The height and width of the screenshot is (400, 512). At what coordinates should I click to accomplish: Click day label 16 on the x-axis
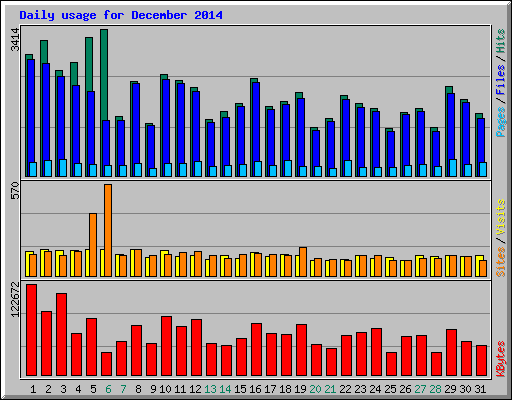pyautogui.click(x=255, y=389)
